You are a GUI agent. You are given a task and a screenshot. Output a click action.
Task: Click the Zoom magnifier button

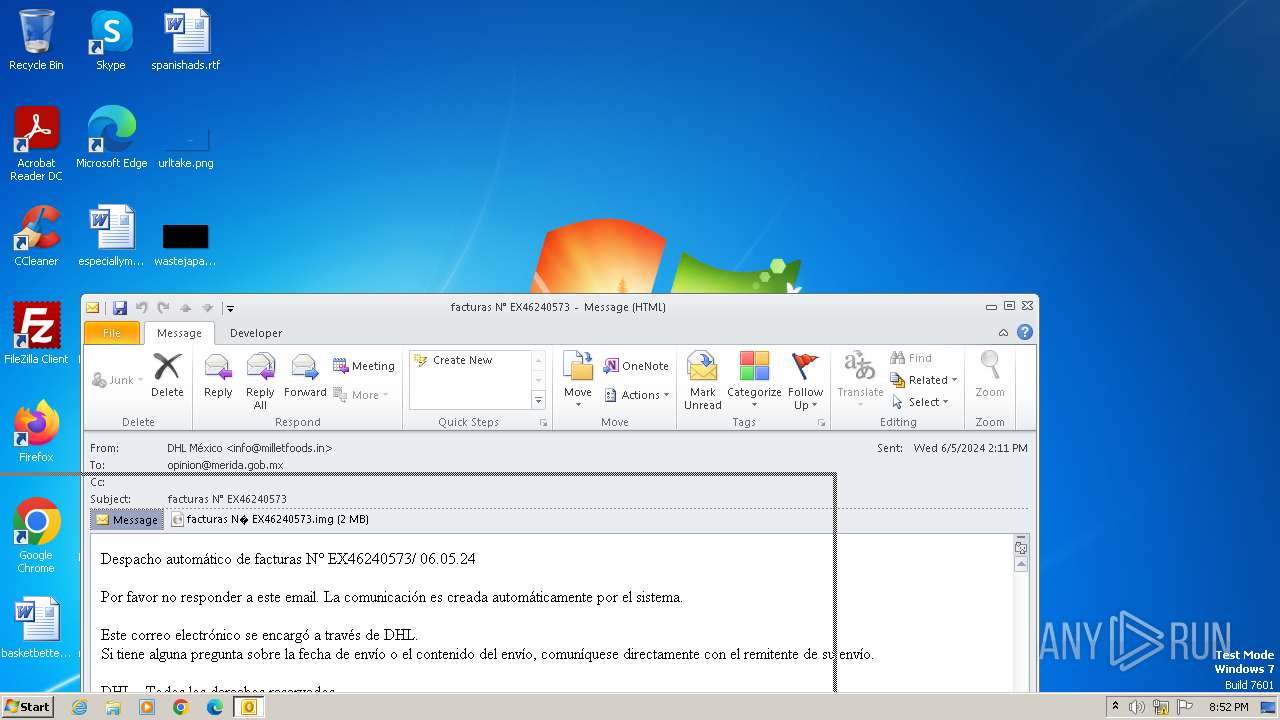pos(990,376)
